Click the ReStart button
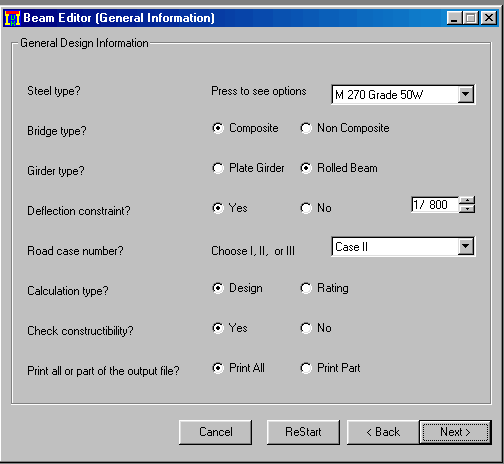The height and width of the screenshot is (464, 504). 303,432
